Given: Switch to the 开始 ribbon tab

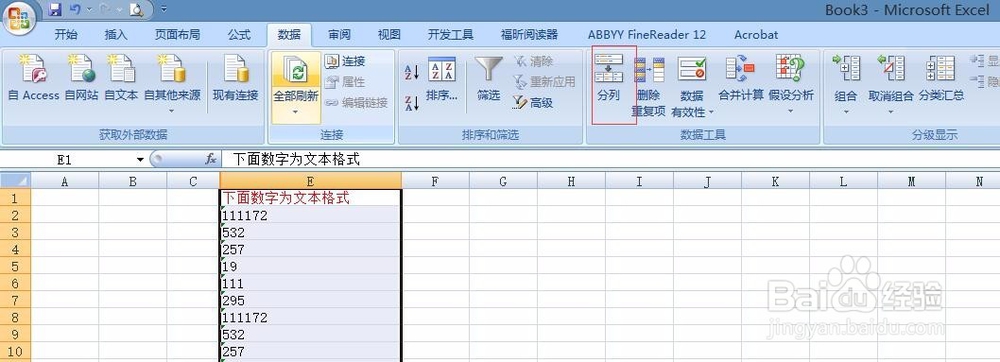Looking at the screenshot, I should pos(66,34).
